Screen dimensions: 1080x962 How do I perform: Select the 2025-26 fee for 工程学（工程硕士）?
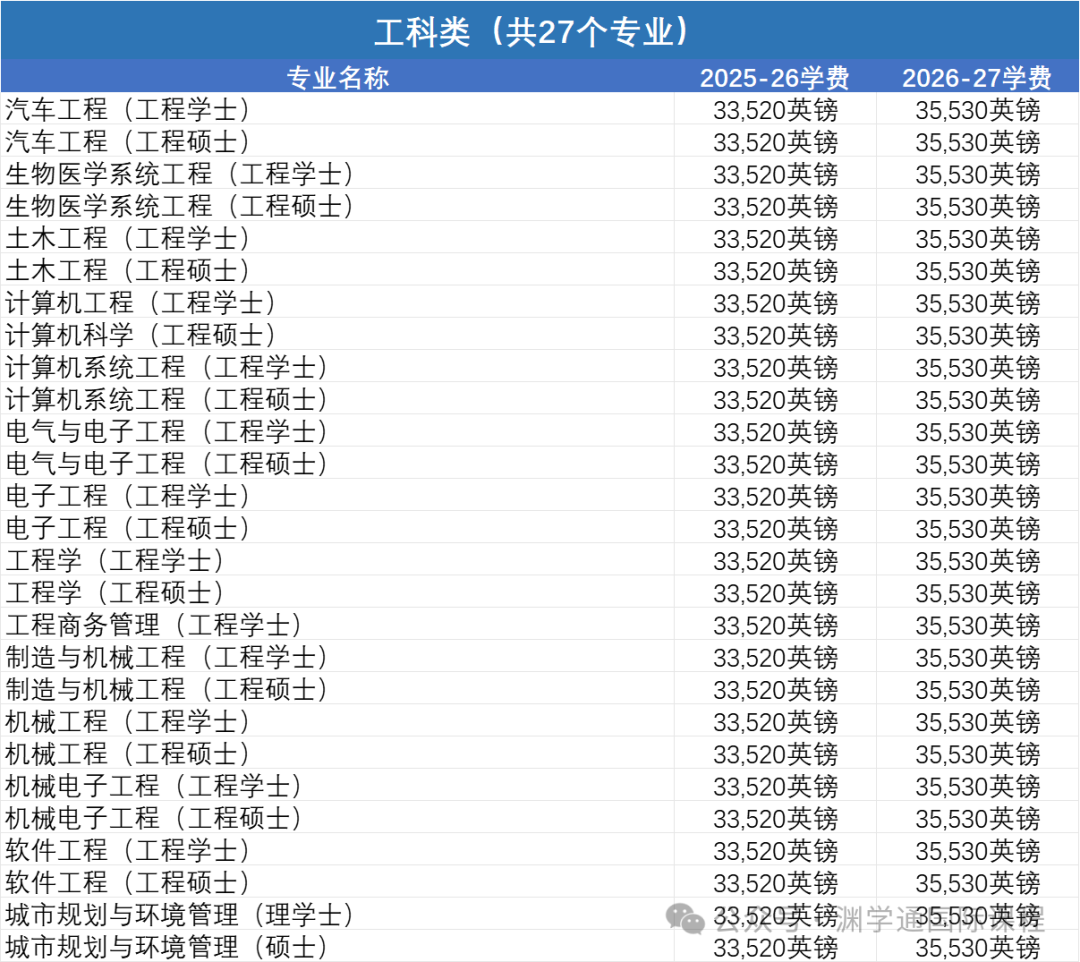(775, 593)
